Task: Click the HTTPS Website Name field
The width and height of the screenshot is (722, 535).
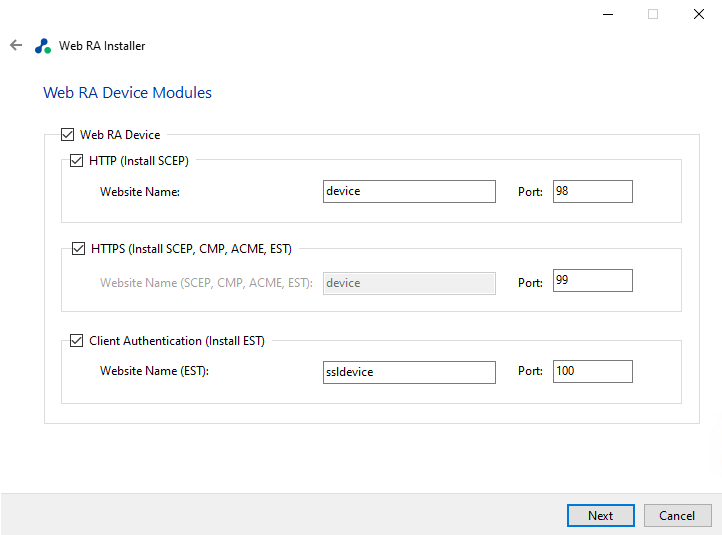Action: point(409,283)
